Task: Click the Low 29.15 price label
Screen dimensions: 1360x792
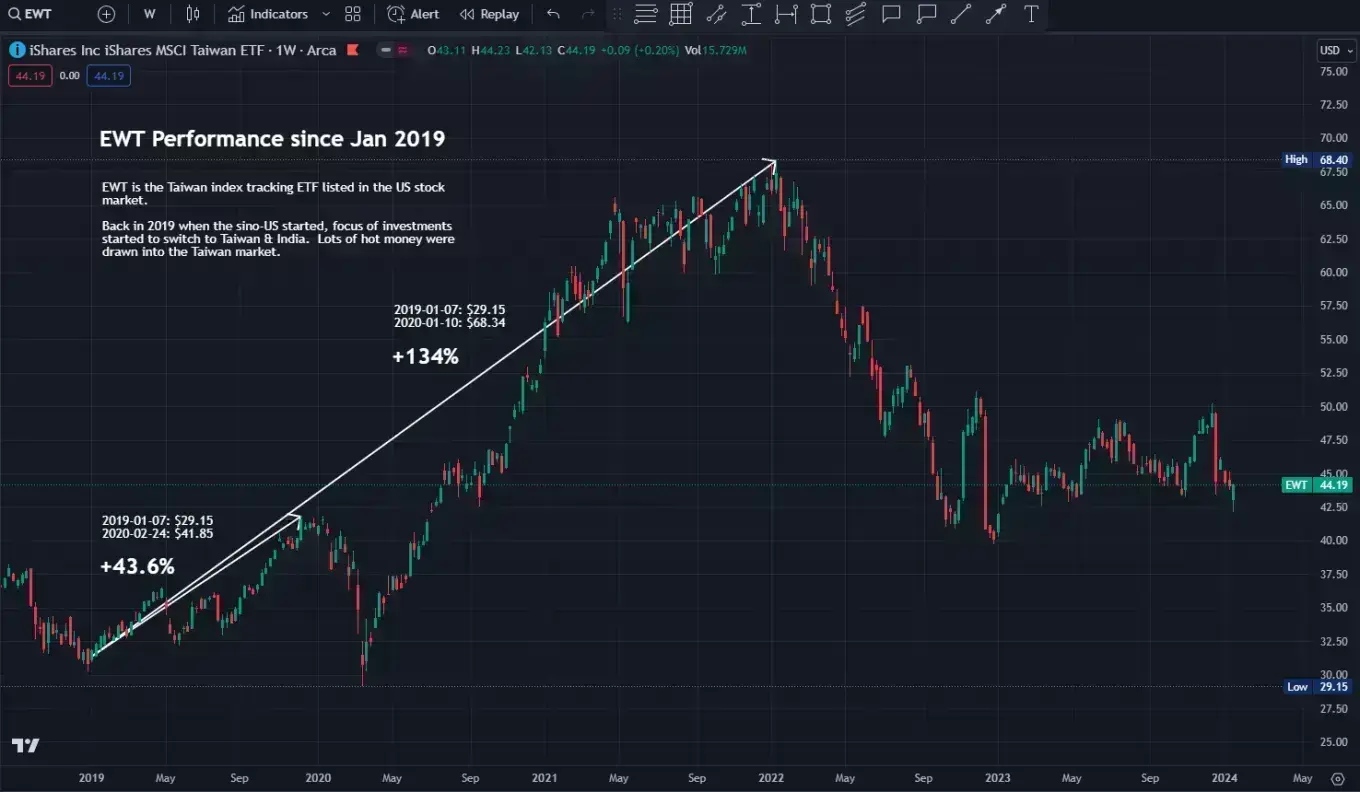Action: tap(1318, 687)
